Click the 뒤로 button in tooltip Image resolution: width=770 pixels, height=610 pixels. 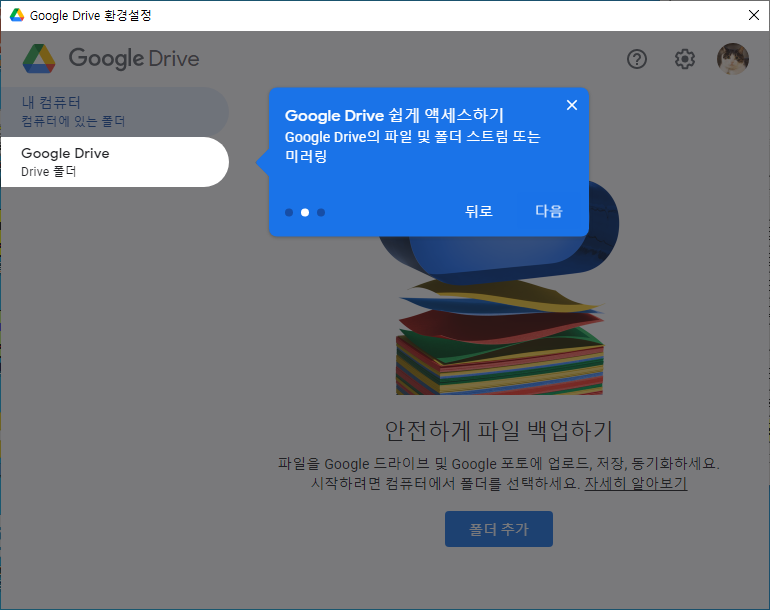[479, 211]
